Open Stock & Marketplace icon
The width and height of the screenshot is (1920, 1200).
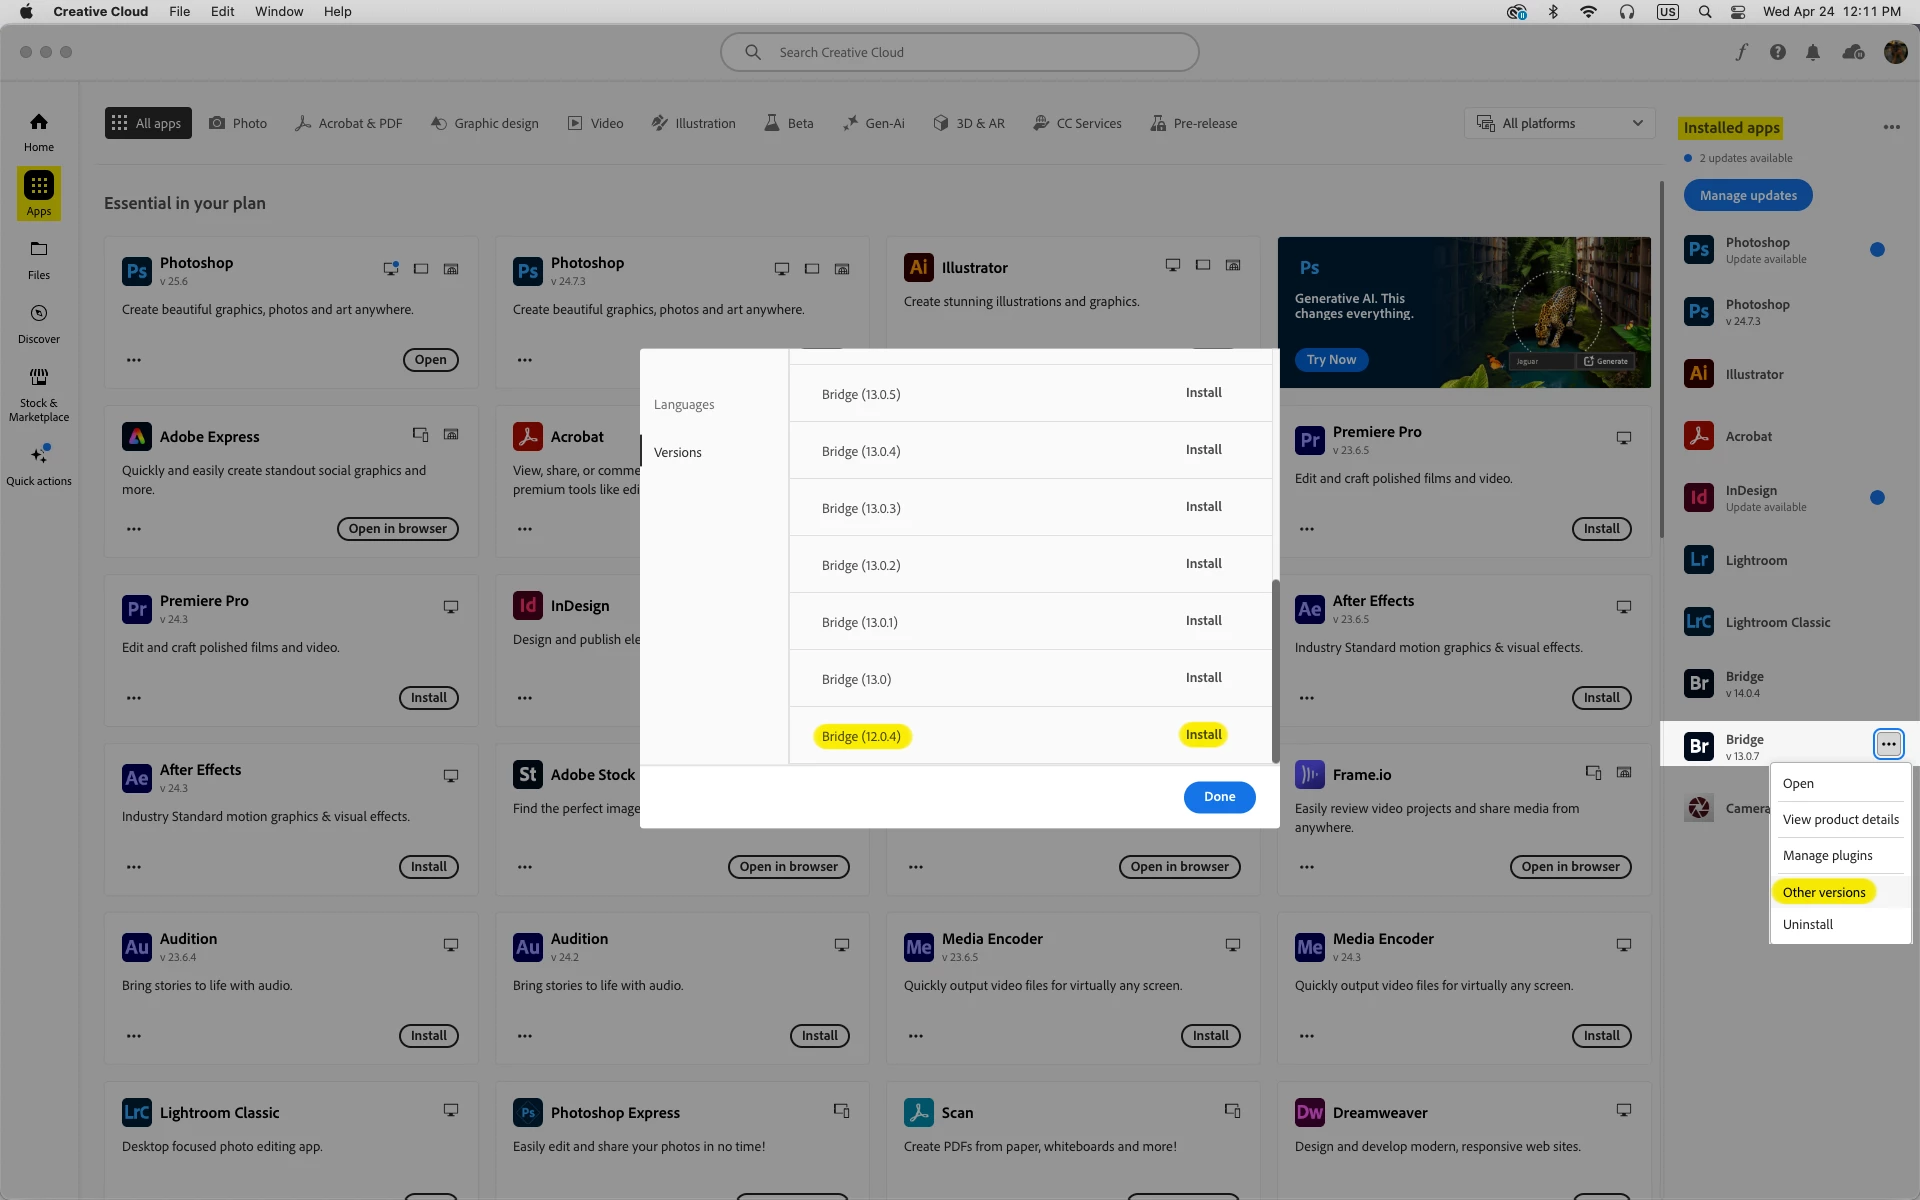[x=38, y=391]
